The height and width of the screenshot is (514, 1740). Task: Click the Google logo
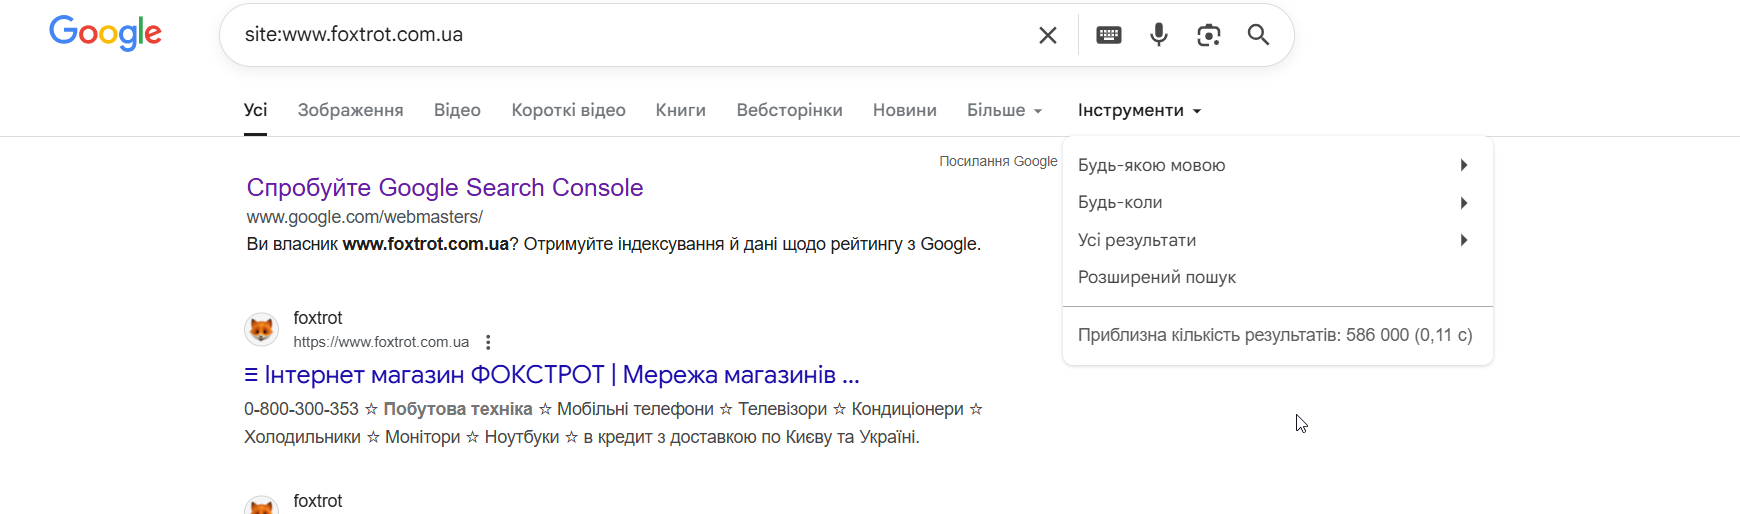105,33
